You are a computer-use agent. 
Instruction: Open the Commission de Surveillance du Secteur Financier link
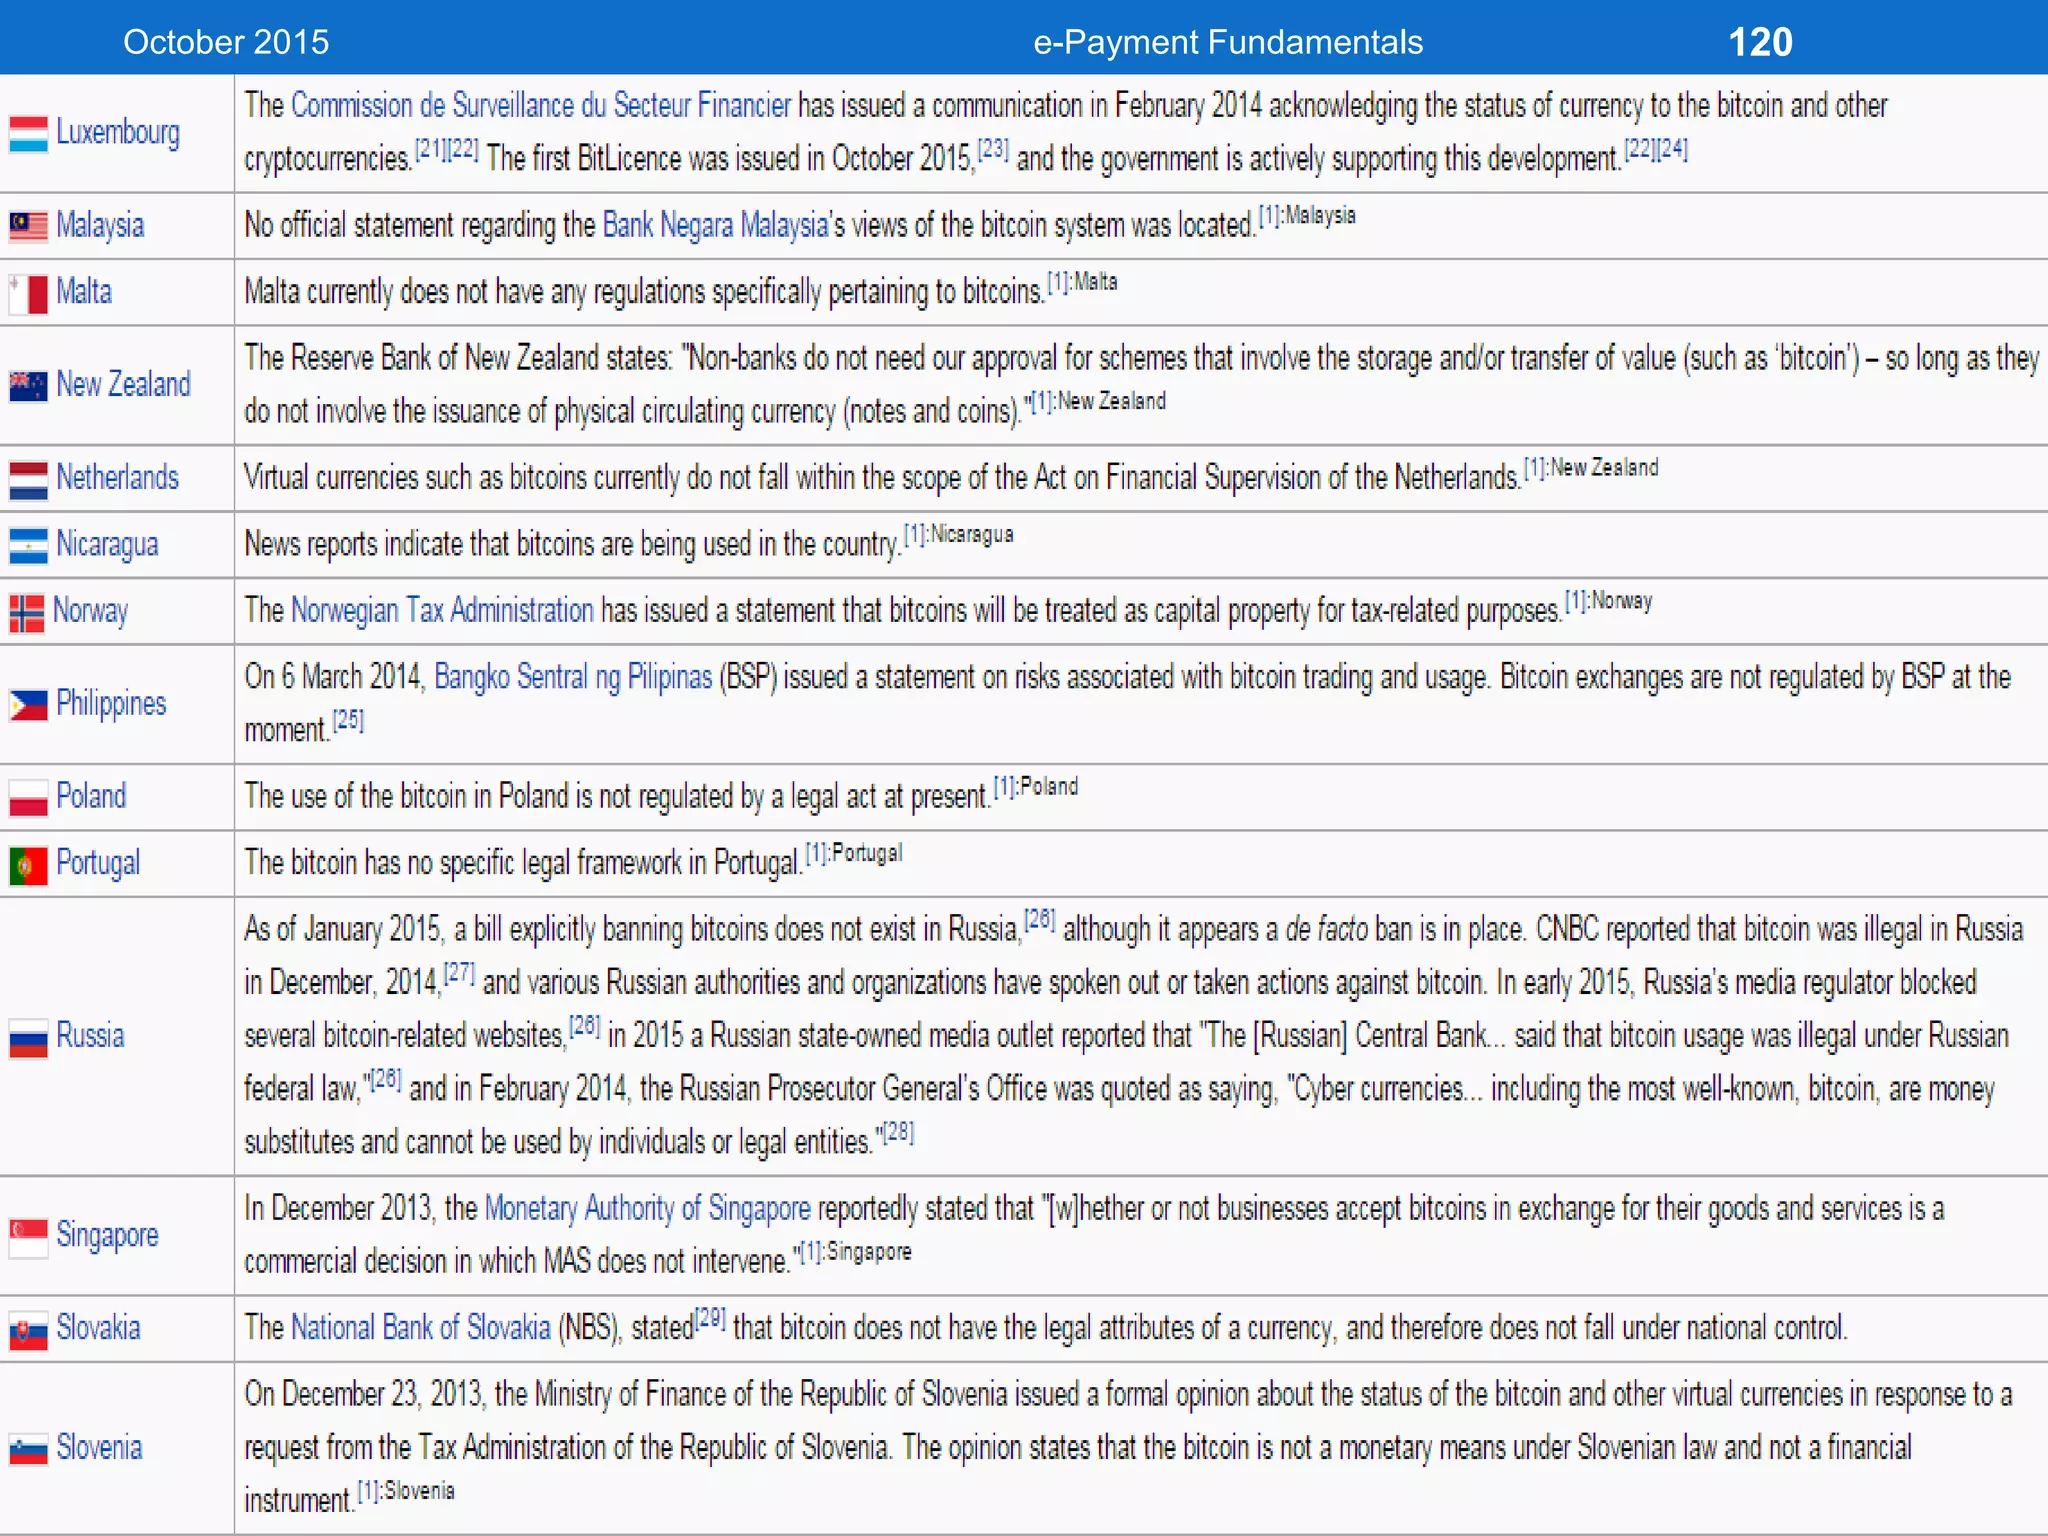tap(541, 106)
